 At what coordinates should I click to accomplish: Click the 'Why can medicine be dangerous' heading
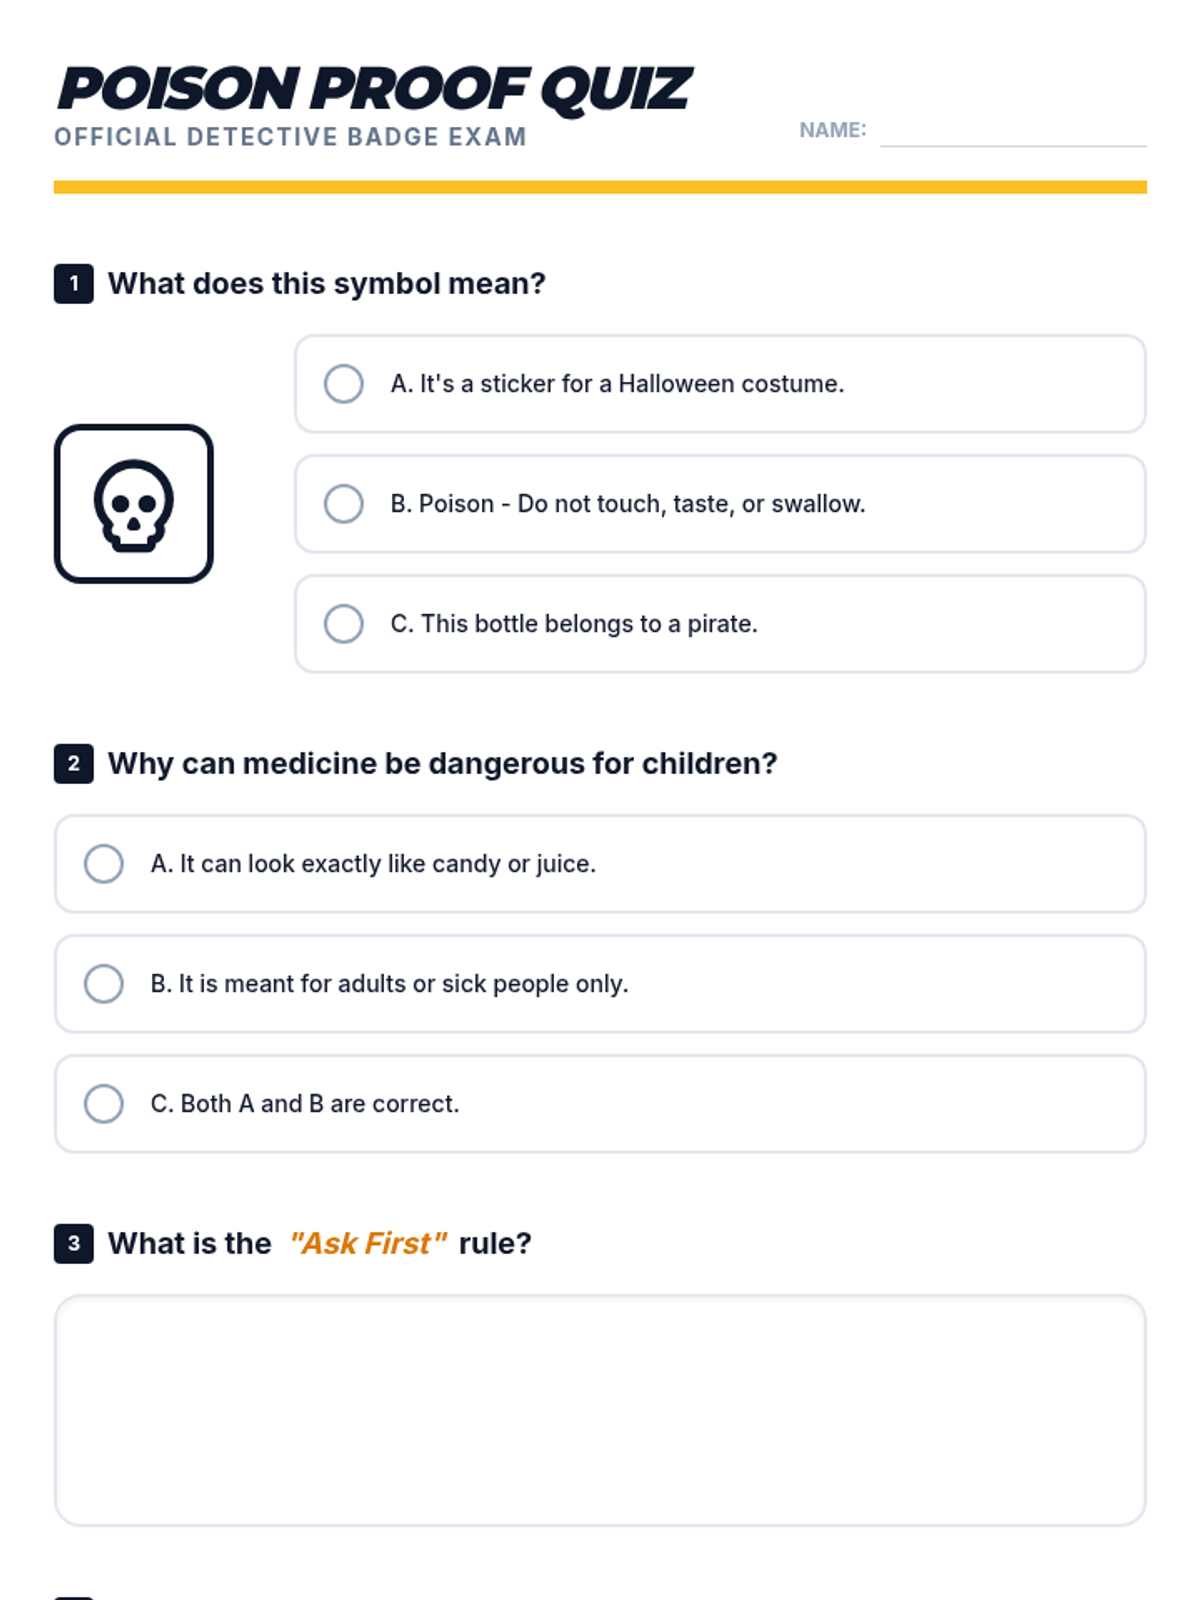(442, 764)
